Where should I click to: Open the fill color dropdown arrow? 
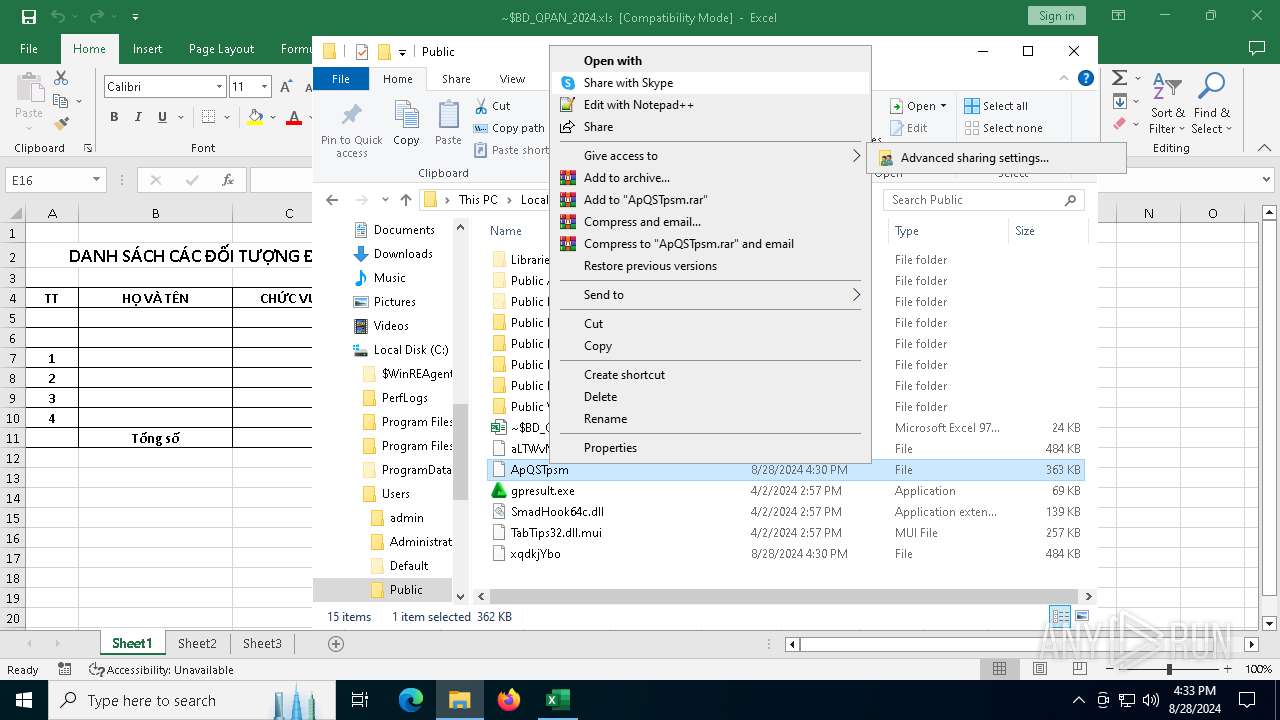pos(274,117)
